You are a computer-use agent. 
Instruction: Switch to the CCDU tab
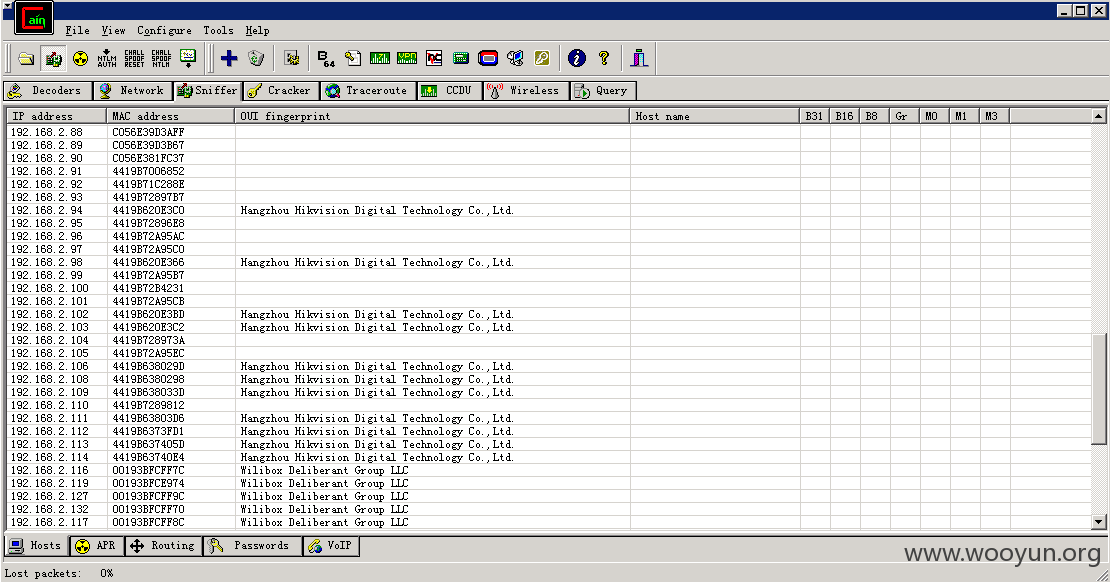click(x=449, y=91)
